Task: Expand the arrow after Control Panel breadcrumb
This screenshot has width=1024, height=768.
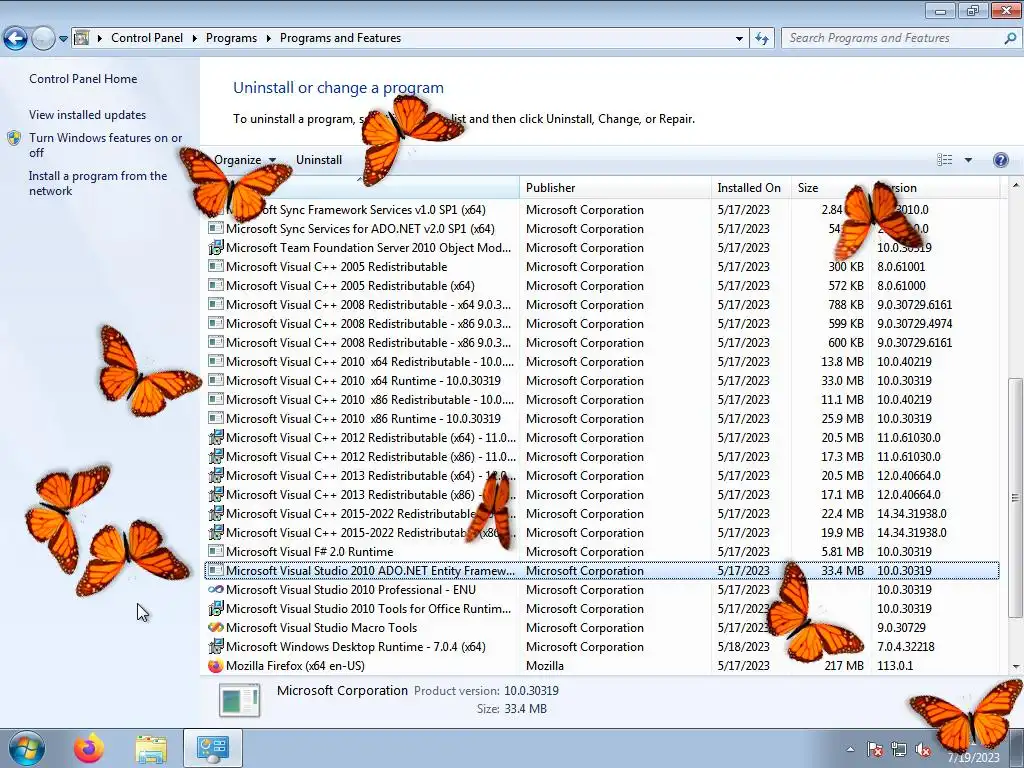Action: click(195, 38)
